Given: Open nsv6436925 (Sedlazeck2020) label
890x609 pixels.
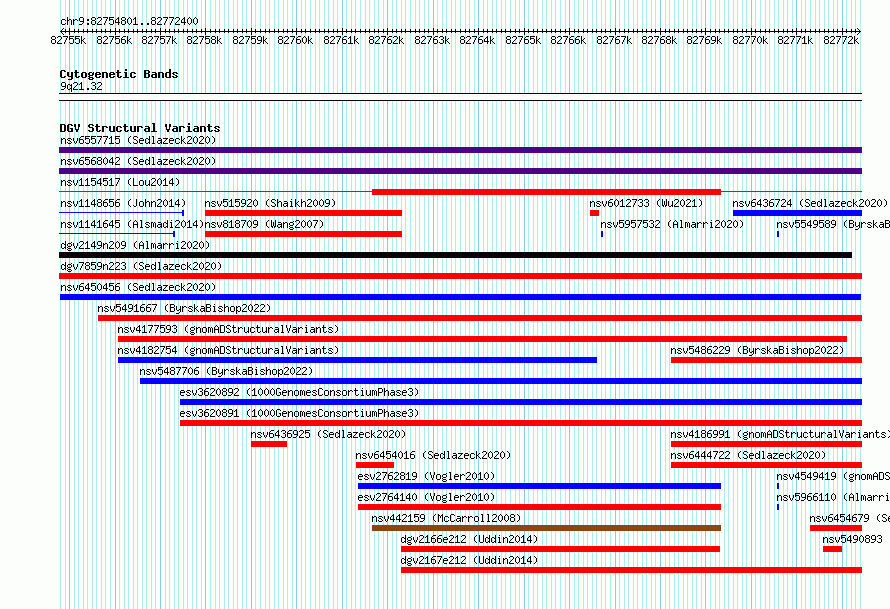Looking at the screenshot, I should (328, 434).
